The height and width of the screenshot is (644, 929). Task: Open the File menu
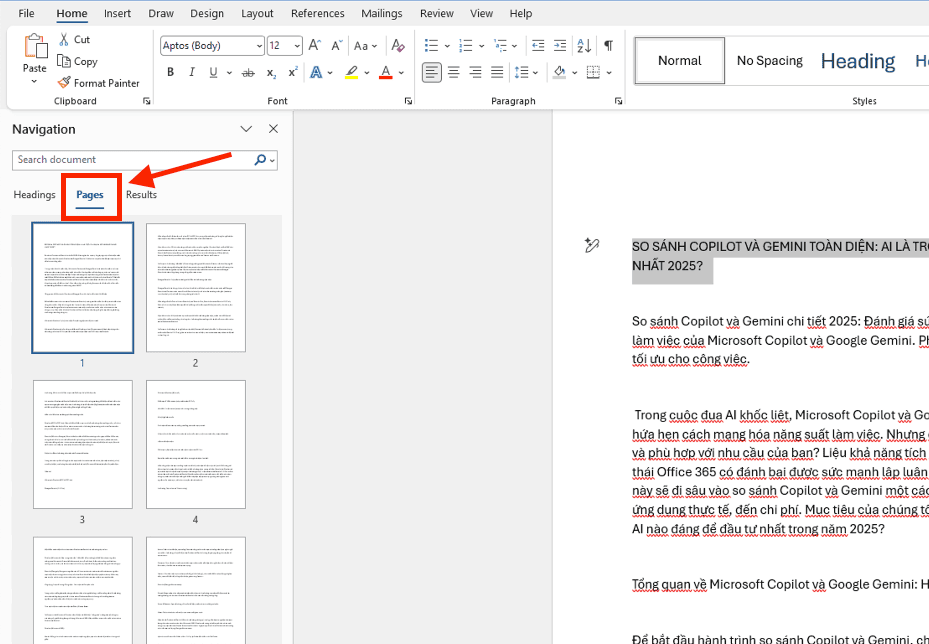(x=26, y=14)
